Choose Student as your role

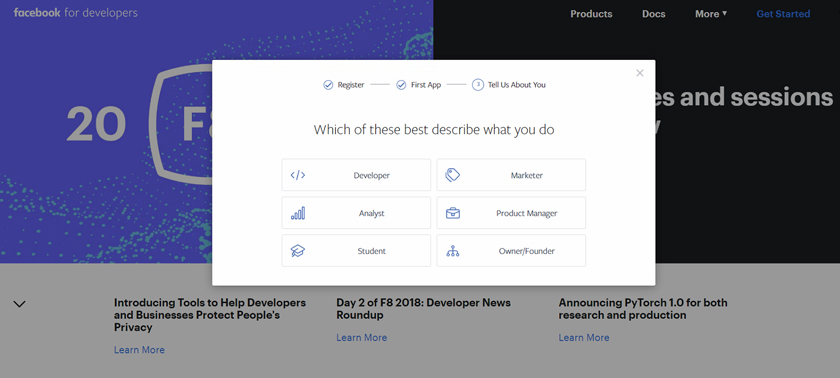click(x=356, y=251)
